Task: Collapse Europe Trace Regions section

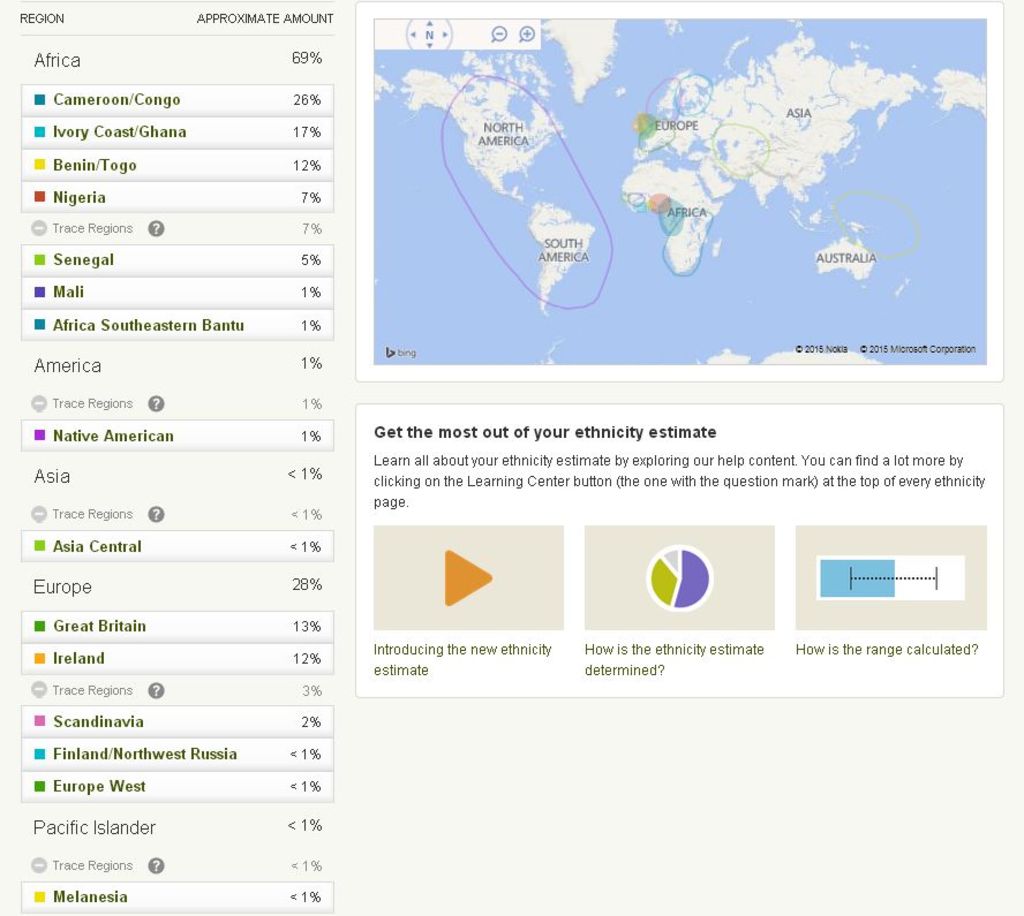Action: [x=39, y=690]
